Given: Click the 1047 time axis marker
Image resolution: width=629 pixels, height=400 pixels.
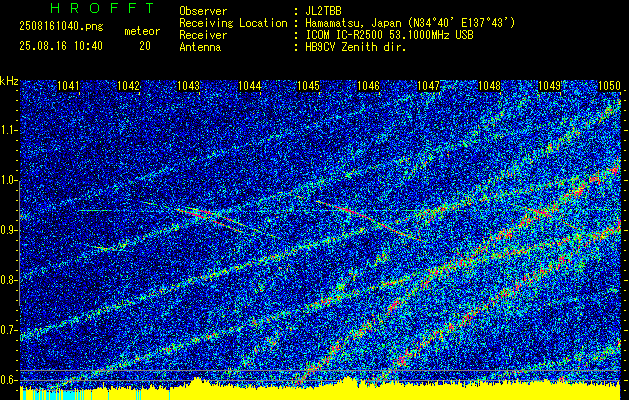Looking at the screenshot, I should (x=428, y=86).
